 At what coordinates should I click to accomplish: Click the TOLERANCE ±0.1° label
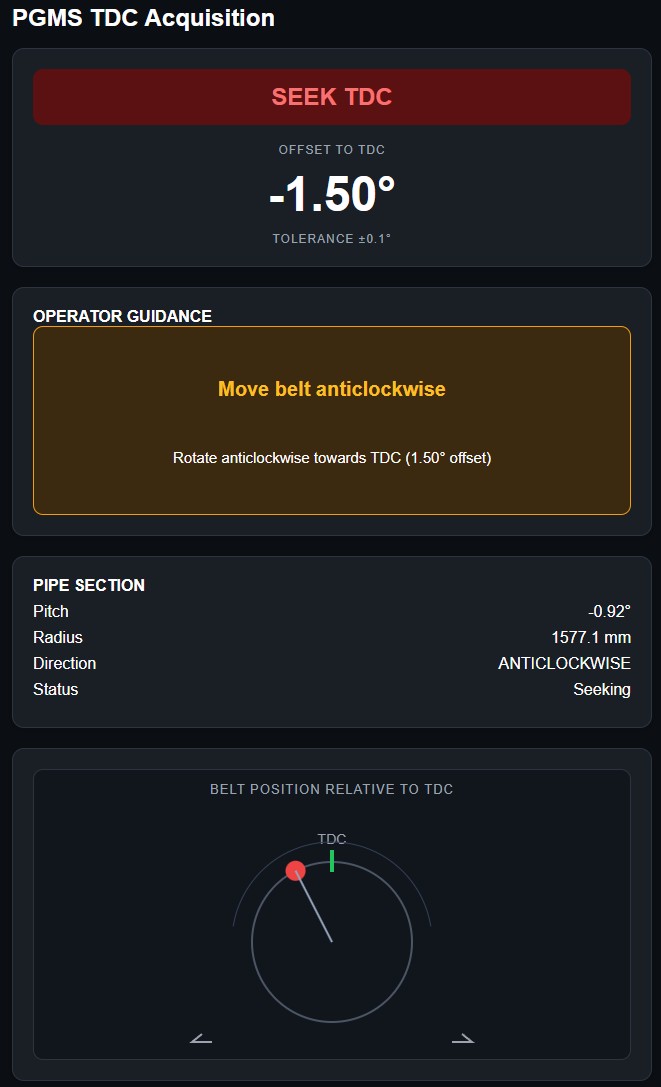[x=332, y=239]
